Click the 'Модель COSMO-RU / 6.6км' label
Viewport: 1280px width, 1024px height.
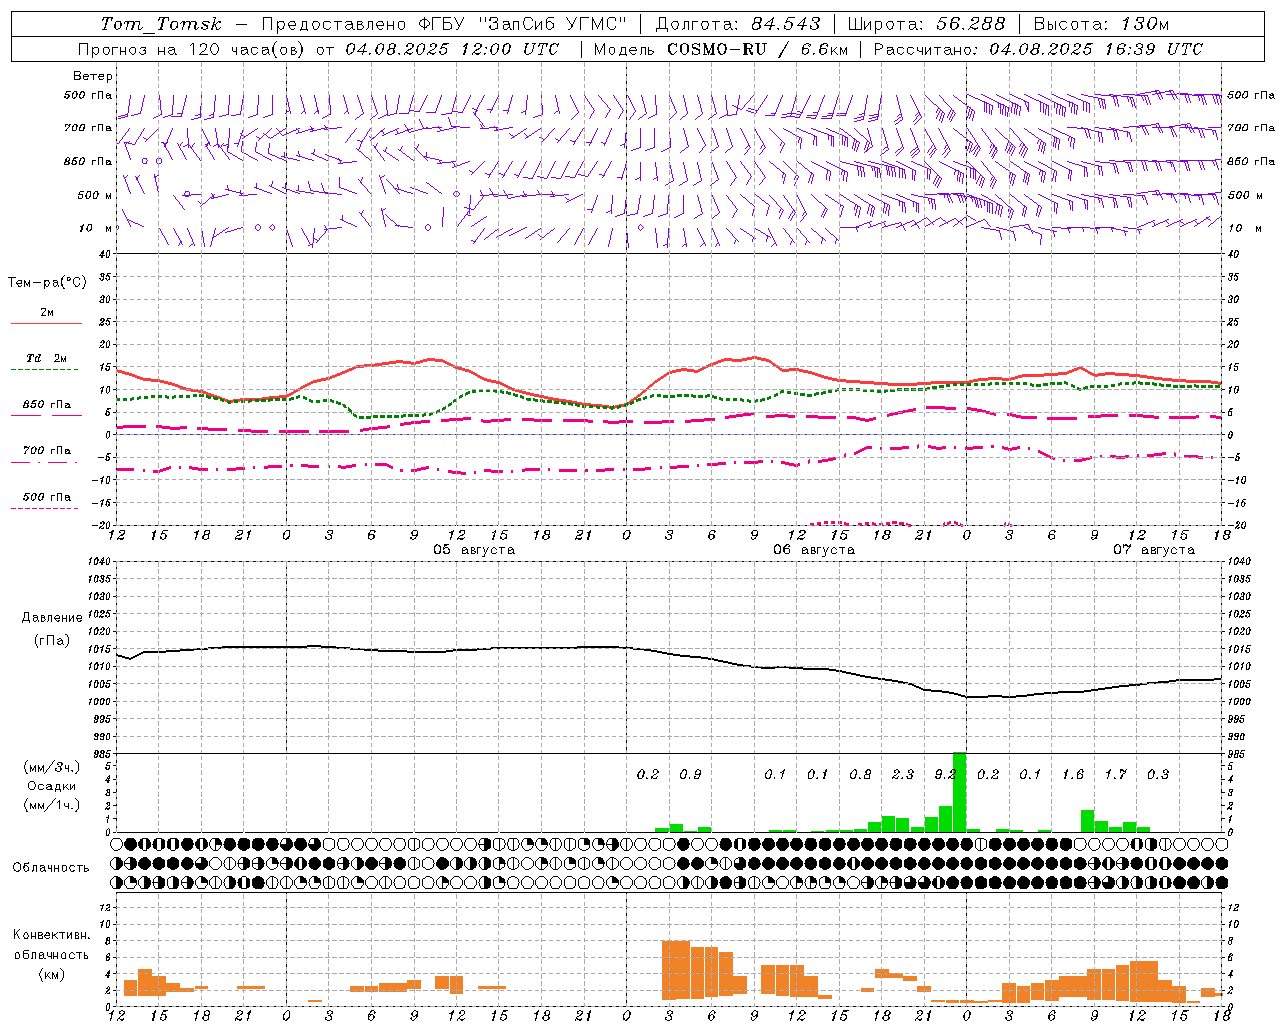pyautogui.click(x=721, y=49)
